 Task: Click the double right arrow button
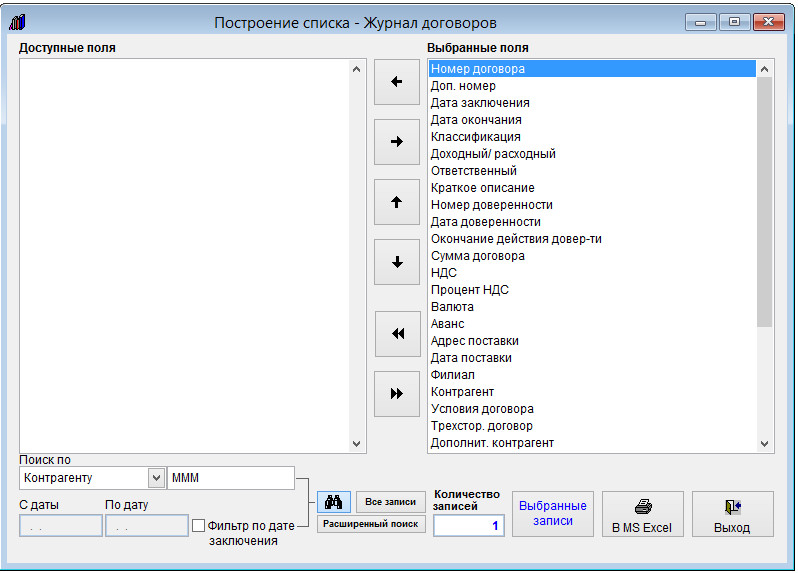(x=396, y=394)
